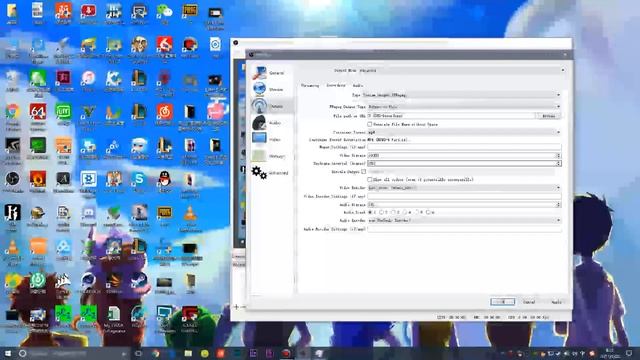Open Task View on taskbar
This screenshot has height=360, width=640.
[x=139, y=353]
